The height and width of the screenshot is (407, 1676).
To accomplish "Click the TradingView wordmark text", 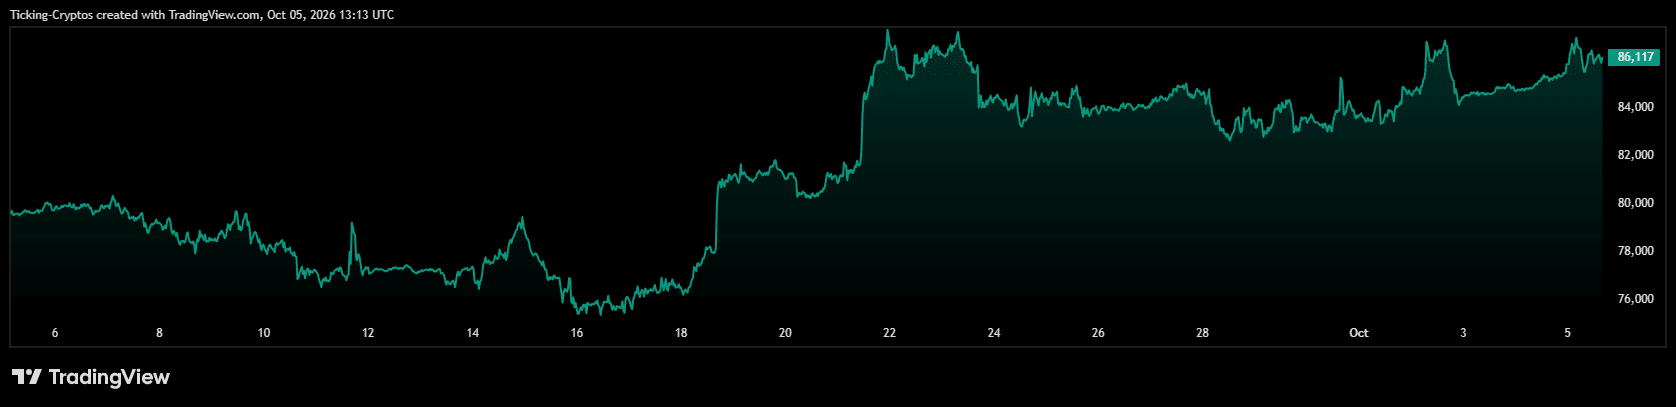I will (x=109, y=377).
